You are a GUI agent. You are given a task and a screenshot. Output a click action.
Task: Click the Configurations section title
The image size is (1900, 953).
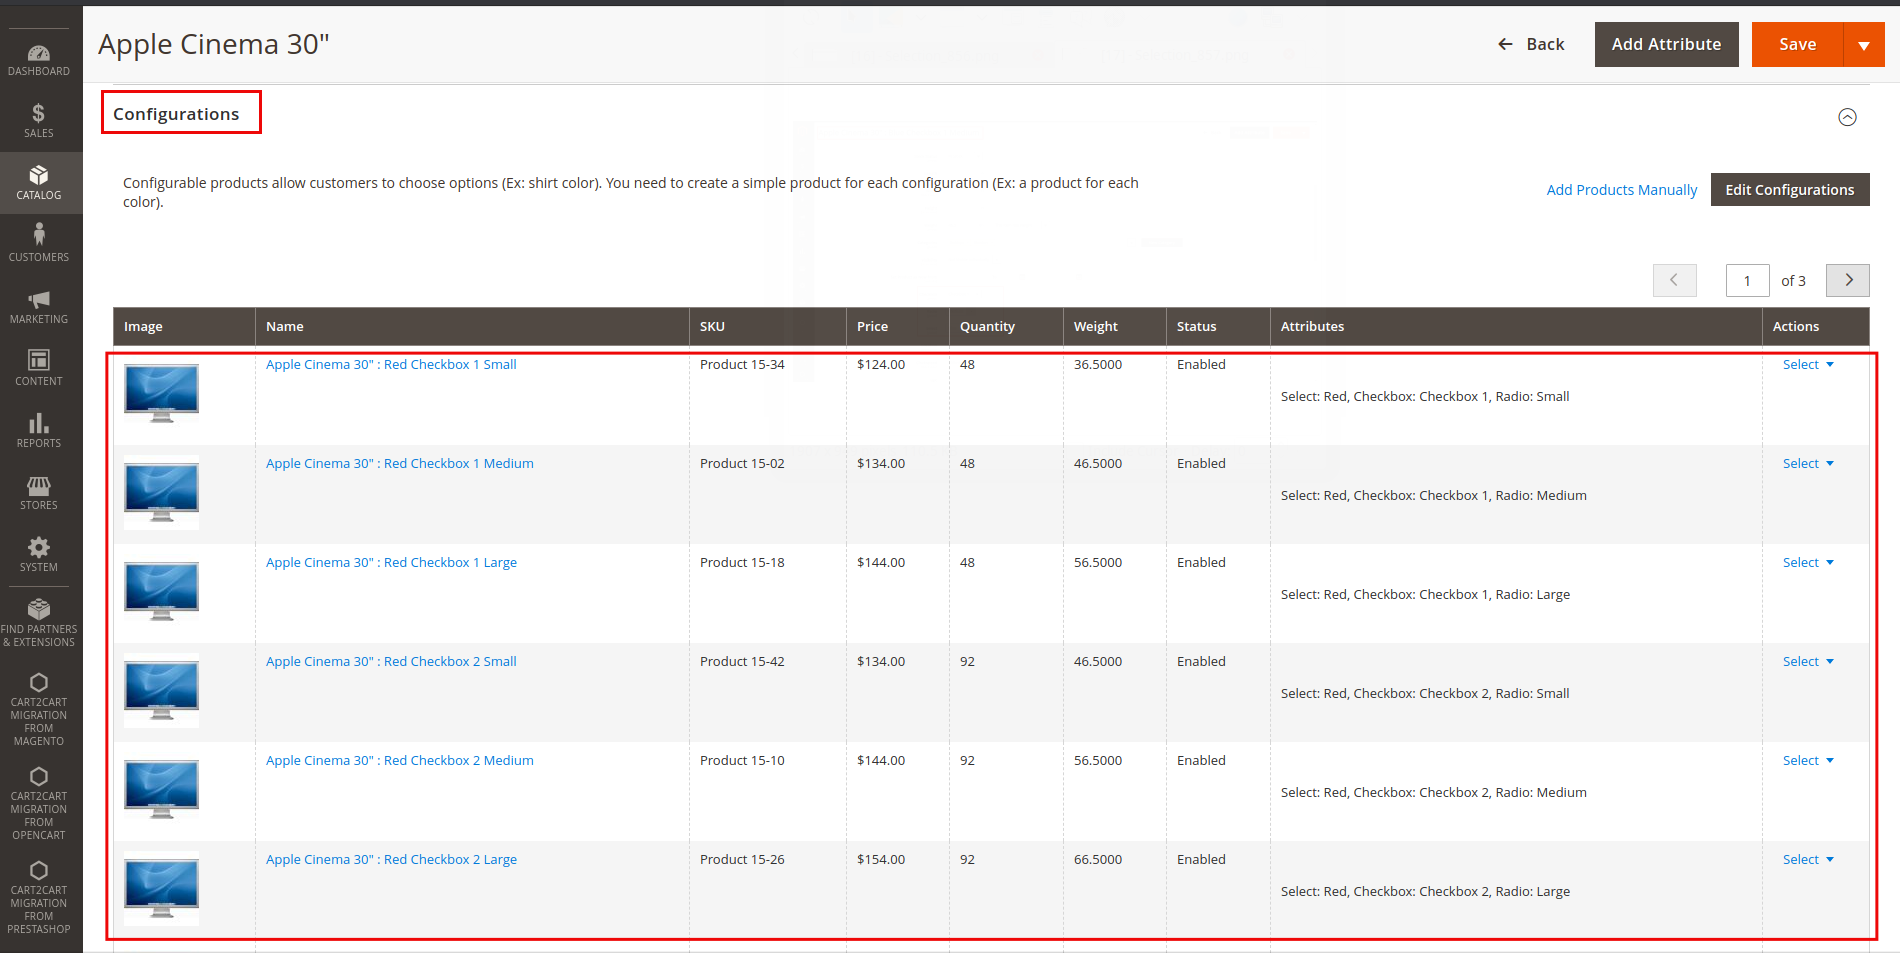coord(176,114)
